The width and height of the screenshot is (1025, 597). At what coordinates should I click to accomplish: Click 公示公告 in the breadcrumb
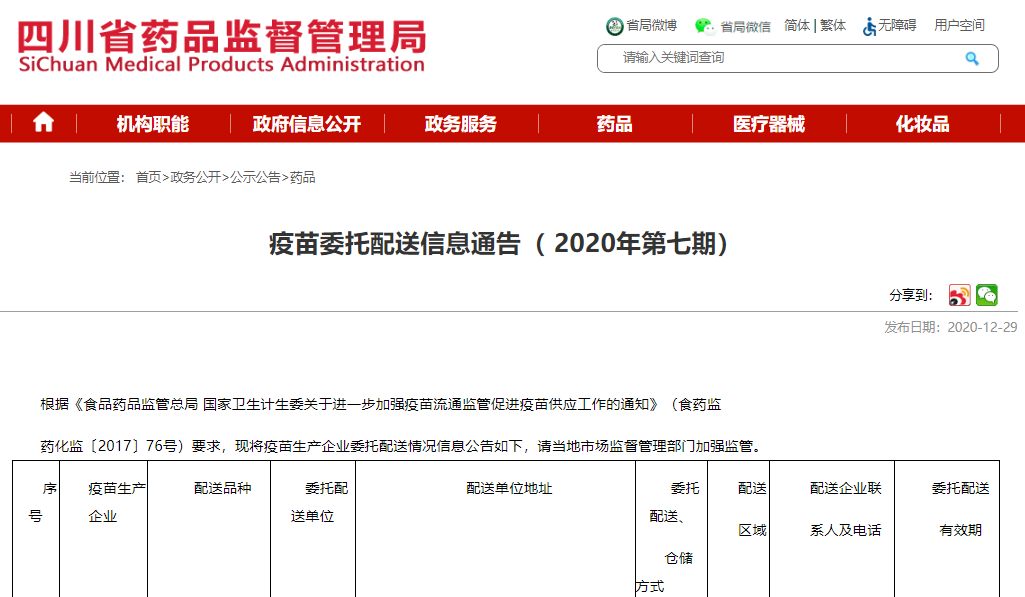tap(255, 177)
